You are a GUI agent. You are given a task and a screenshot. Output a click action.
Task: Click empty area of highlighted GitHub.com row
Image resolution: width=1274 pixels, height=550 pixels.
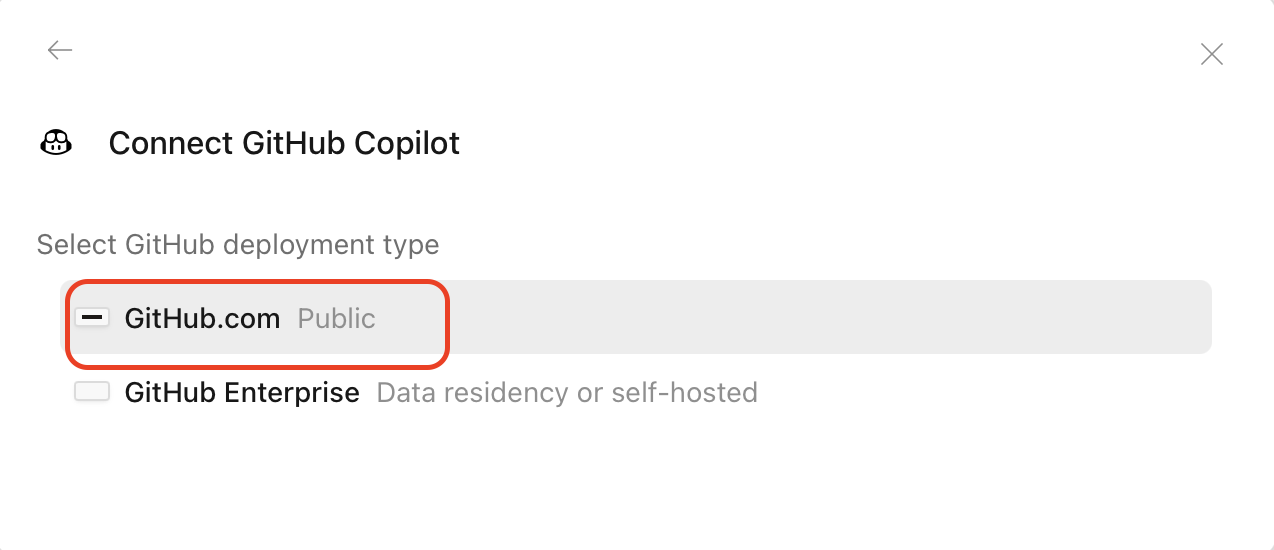[x=800, y=318]
